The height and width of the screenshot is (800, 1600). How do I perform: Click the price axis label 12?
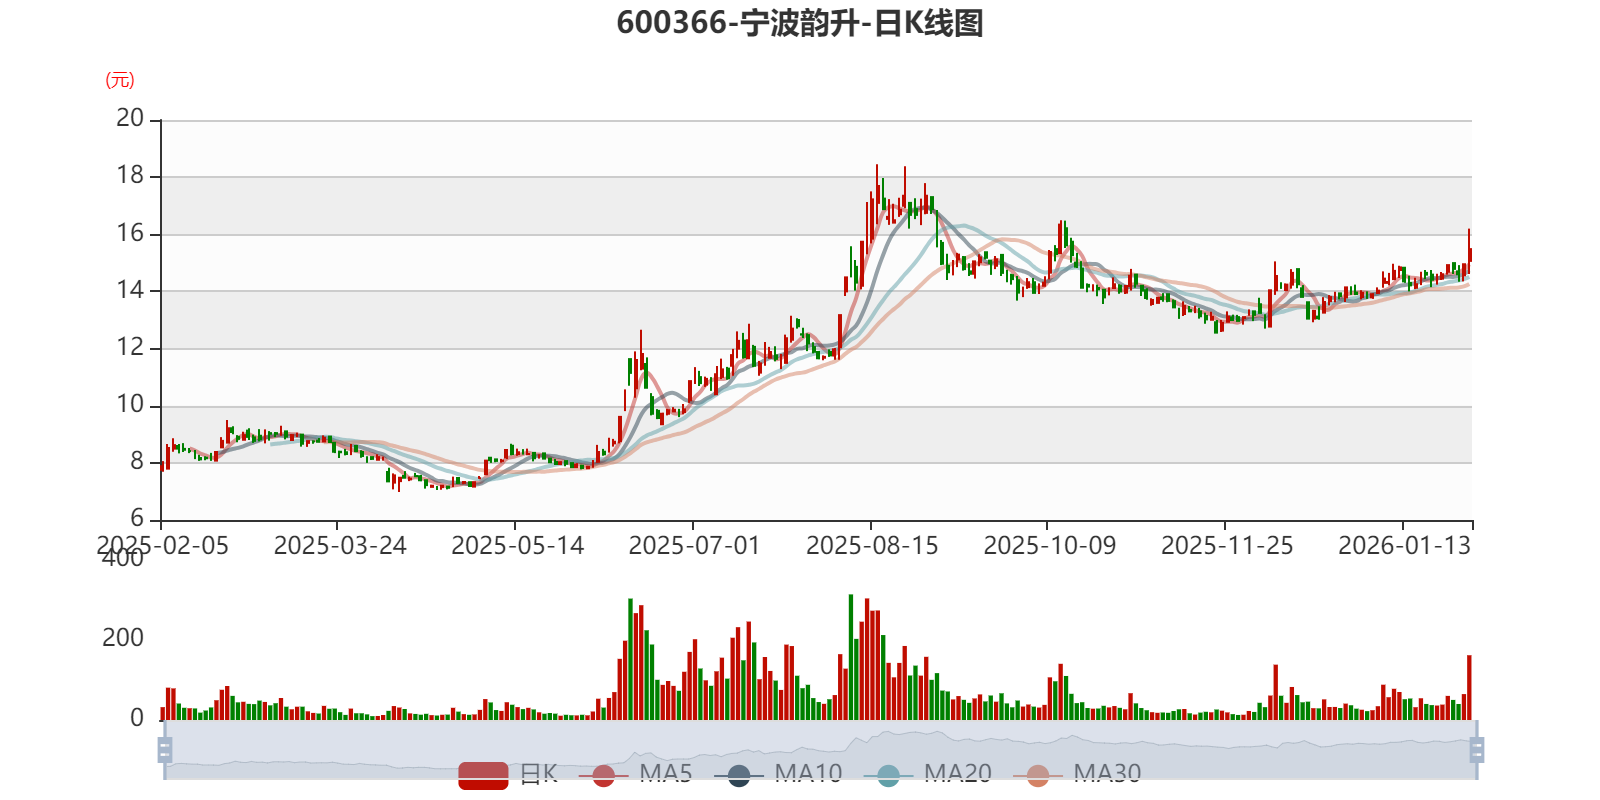click(130, 347)
